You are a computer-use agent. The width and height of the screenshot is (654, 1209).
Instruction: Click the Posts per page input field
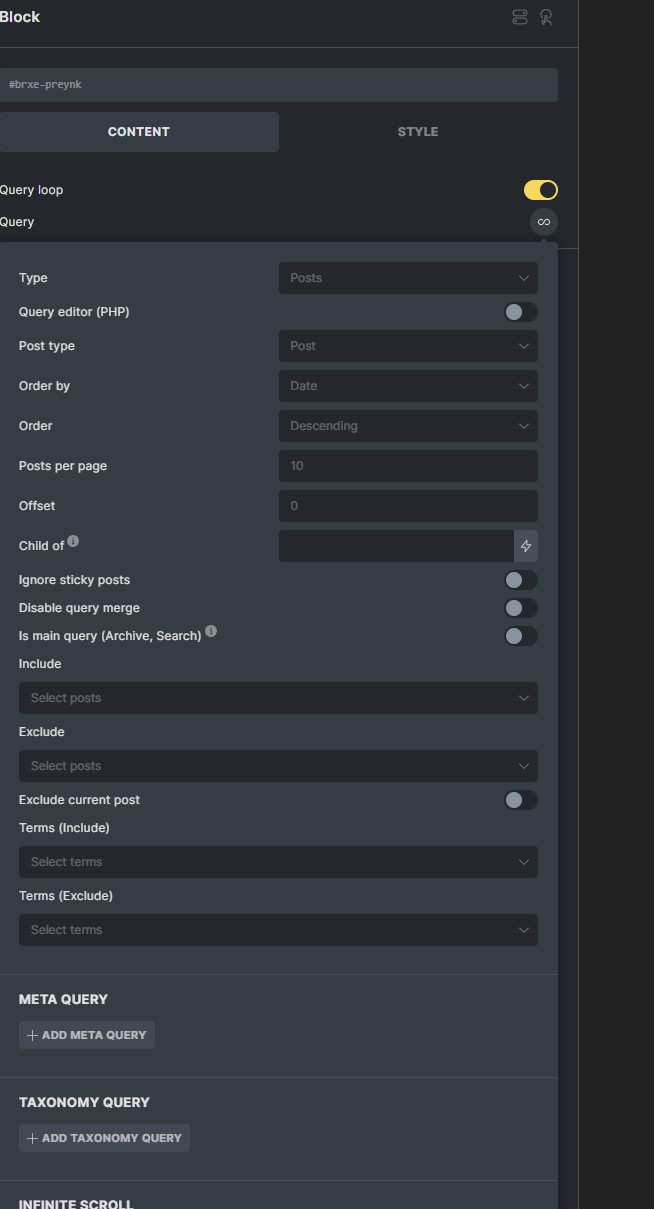click(408, 466)
